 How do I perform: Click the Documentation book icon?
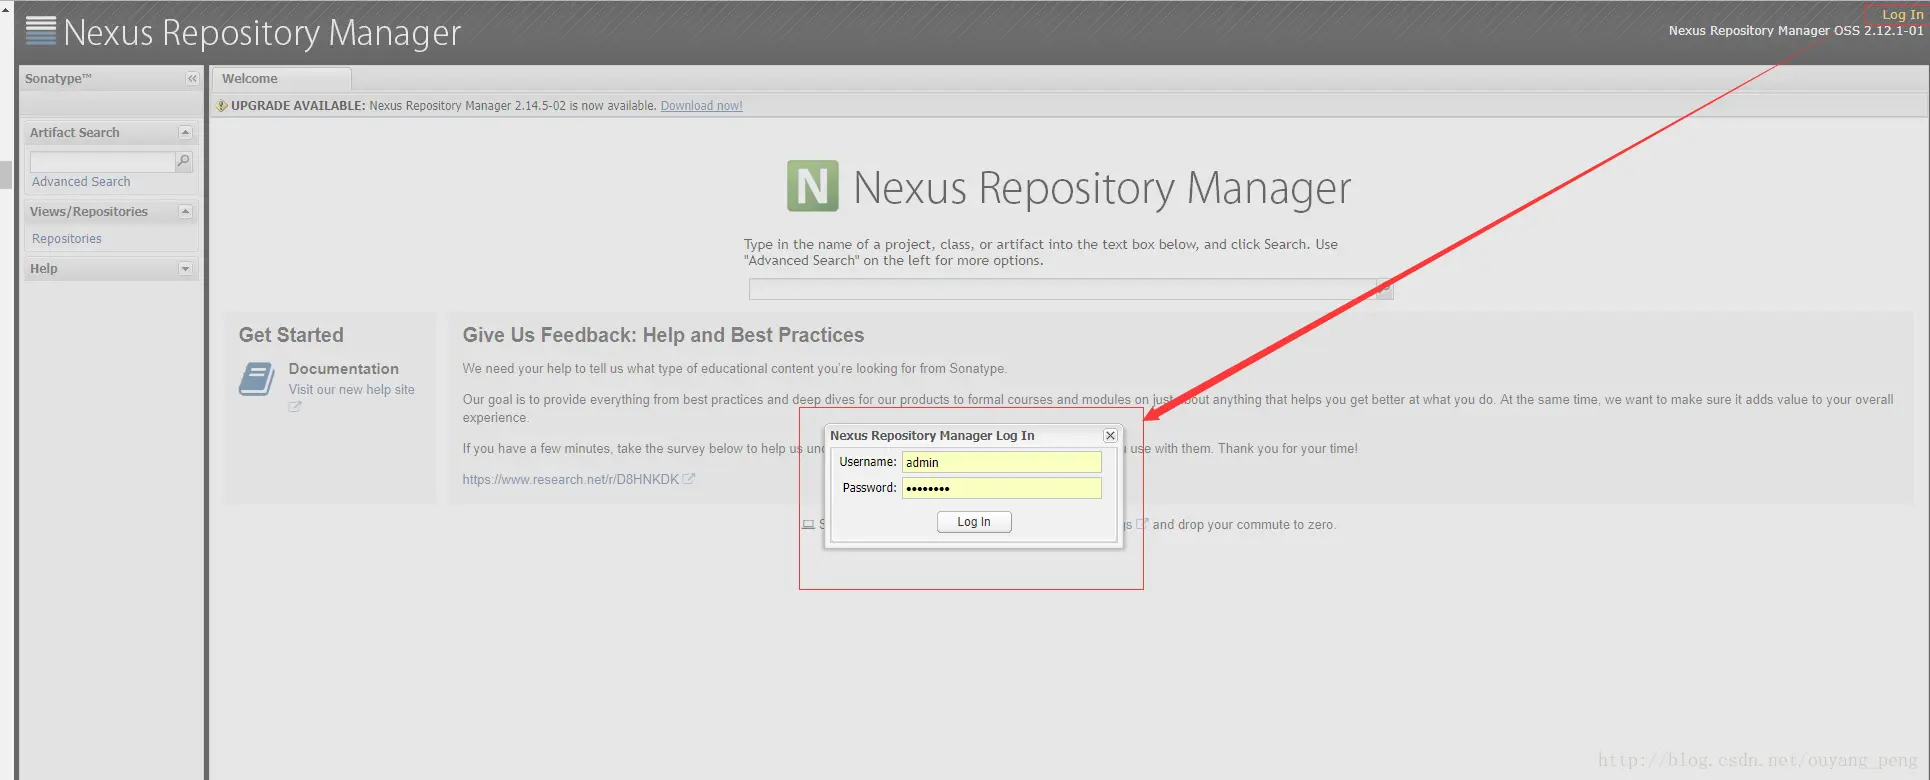click(x=256, y=379)
